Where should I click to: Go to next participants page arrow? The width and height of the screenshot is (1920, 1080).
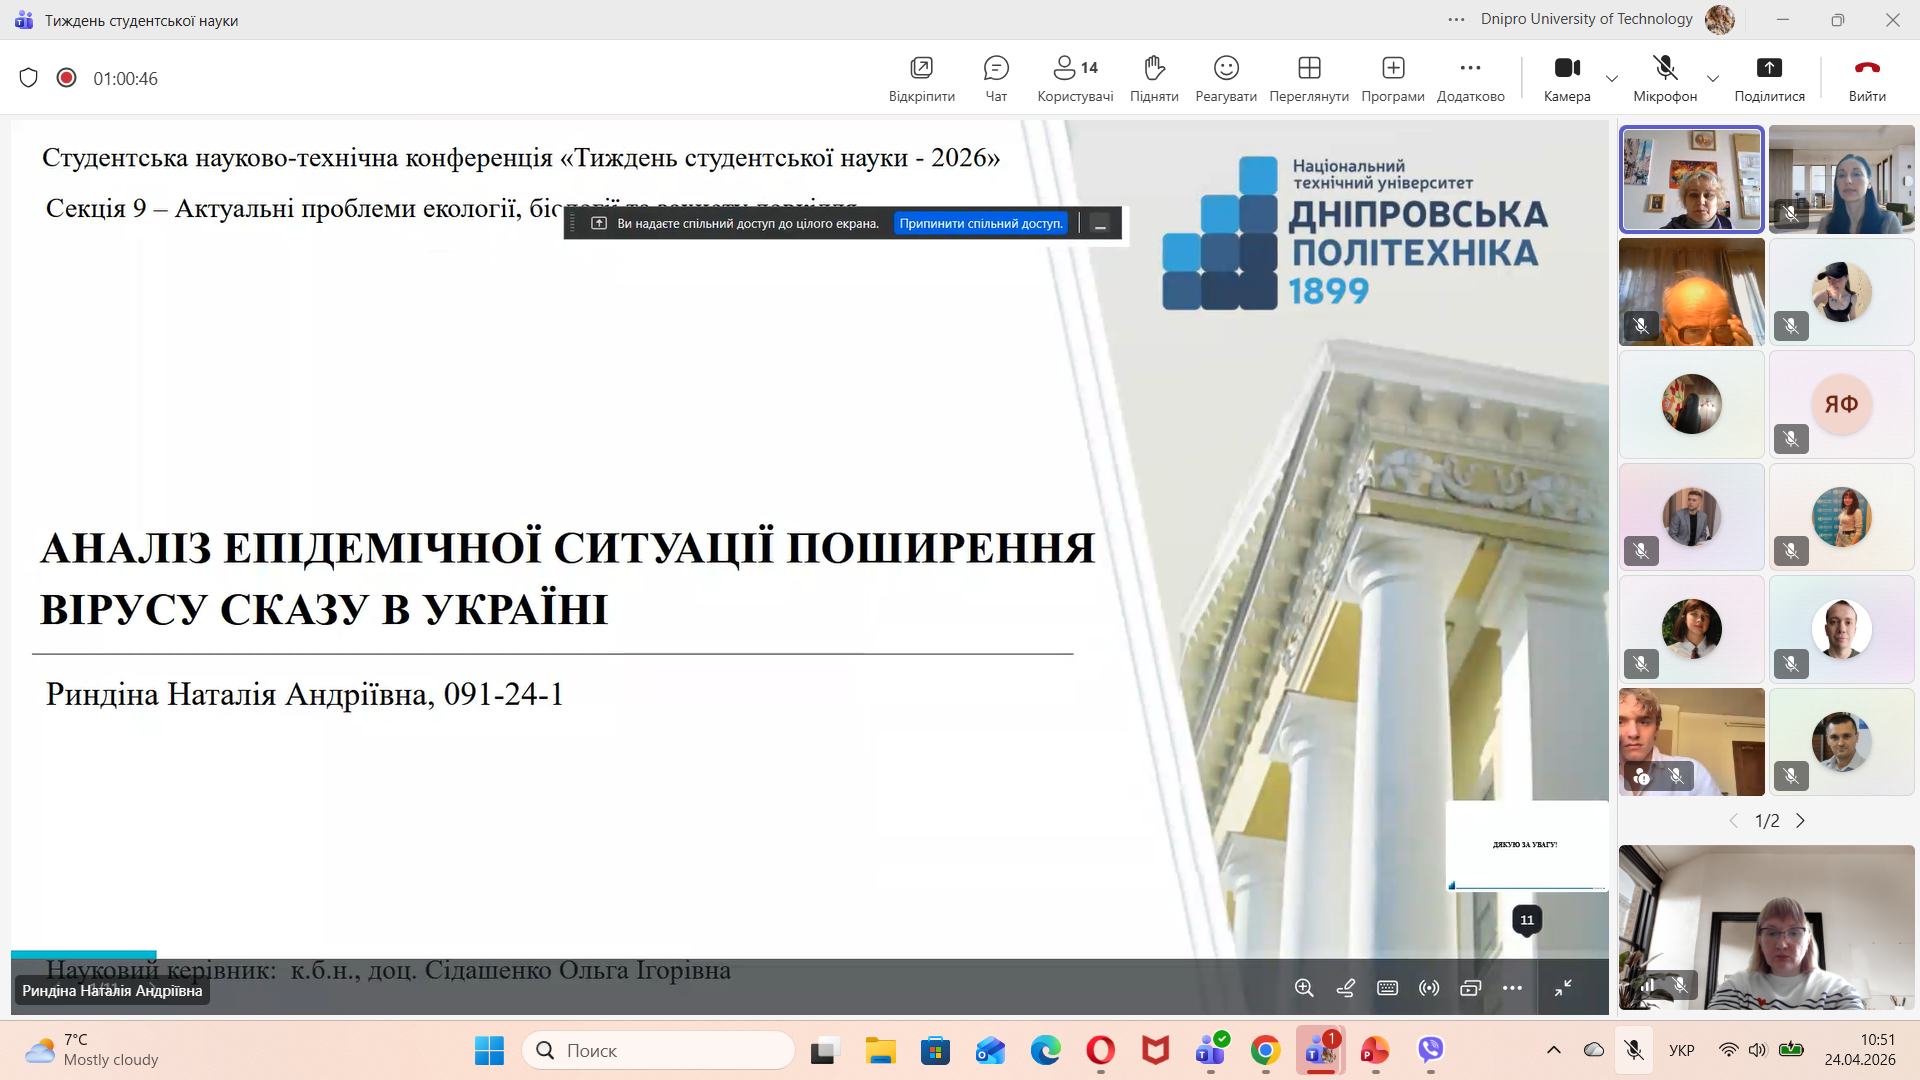click(1800, 821)
